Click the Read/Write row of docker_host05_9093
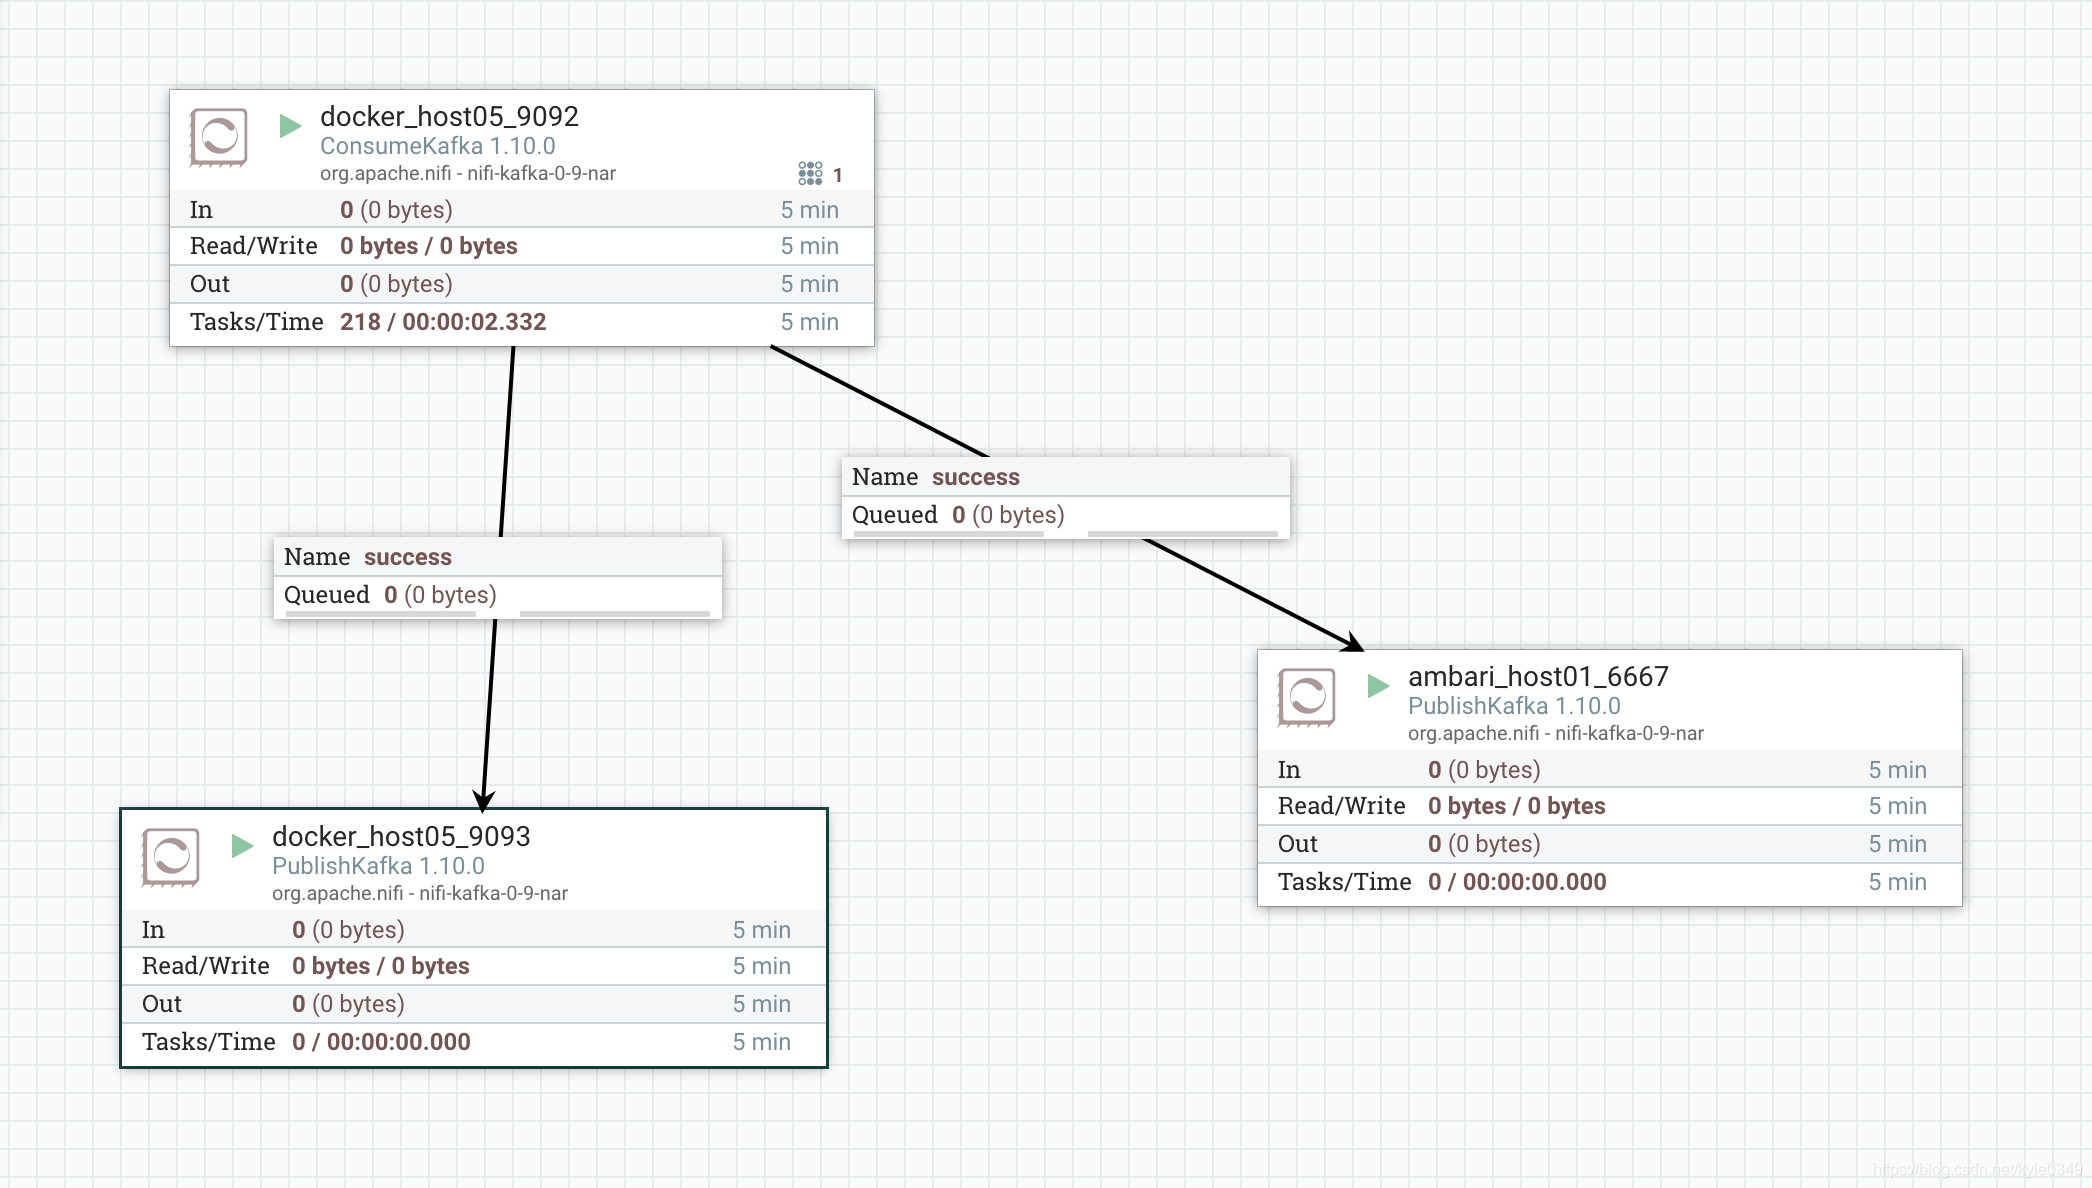The image size is (2092, 1188). [x=474, y=966]
